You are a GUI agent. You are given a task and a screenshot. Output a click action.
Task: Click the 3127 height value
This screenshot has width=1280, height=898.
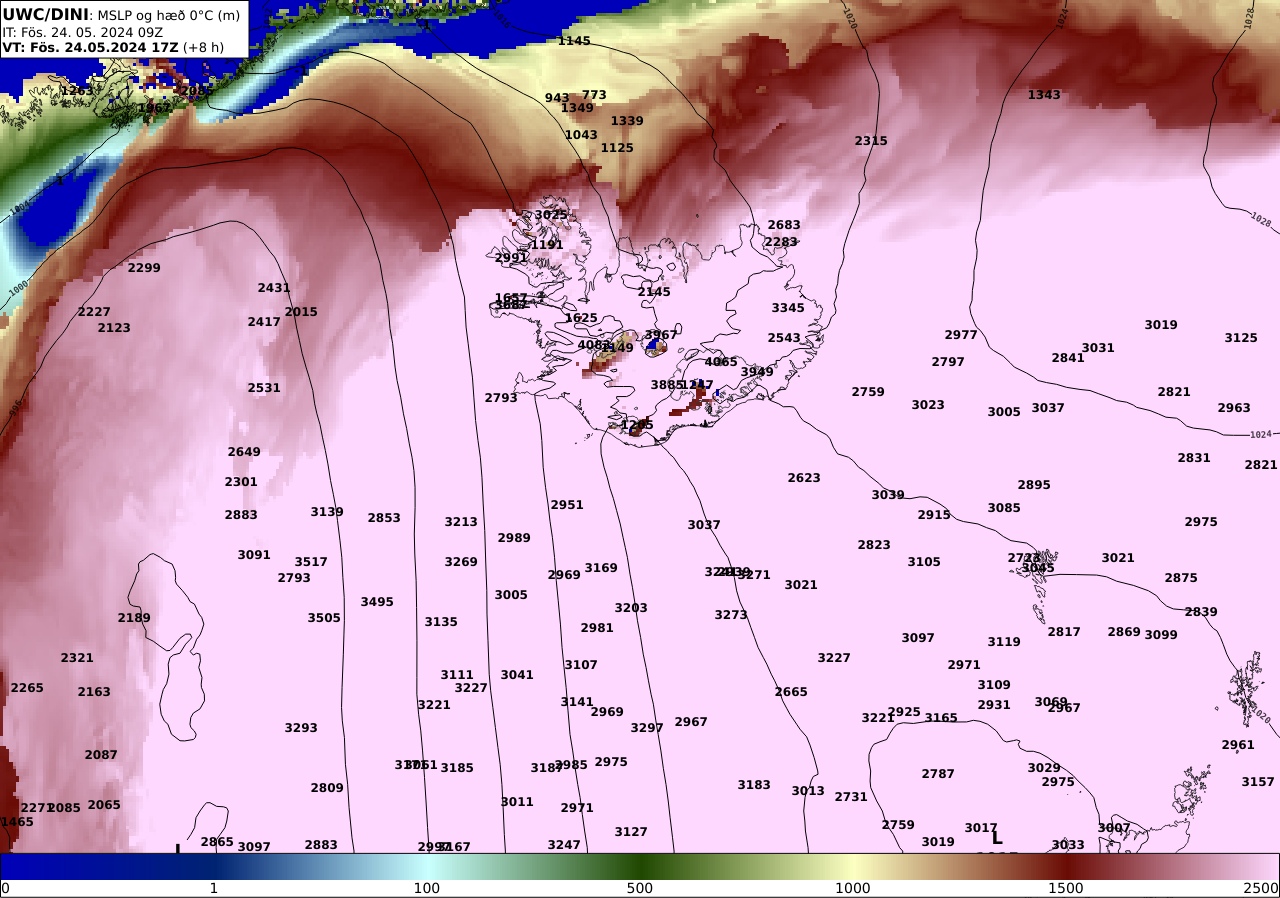pos(631,832)
